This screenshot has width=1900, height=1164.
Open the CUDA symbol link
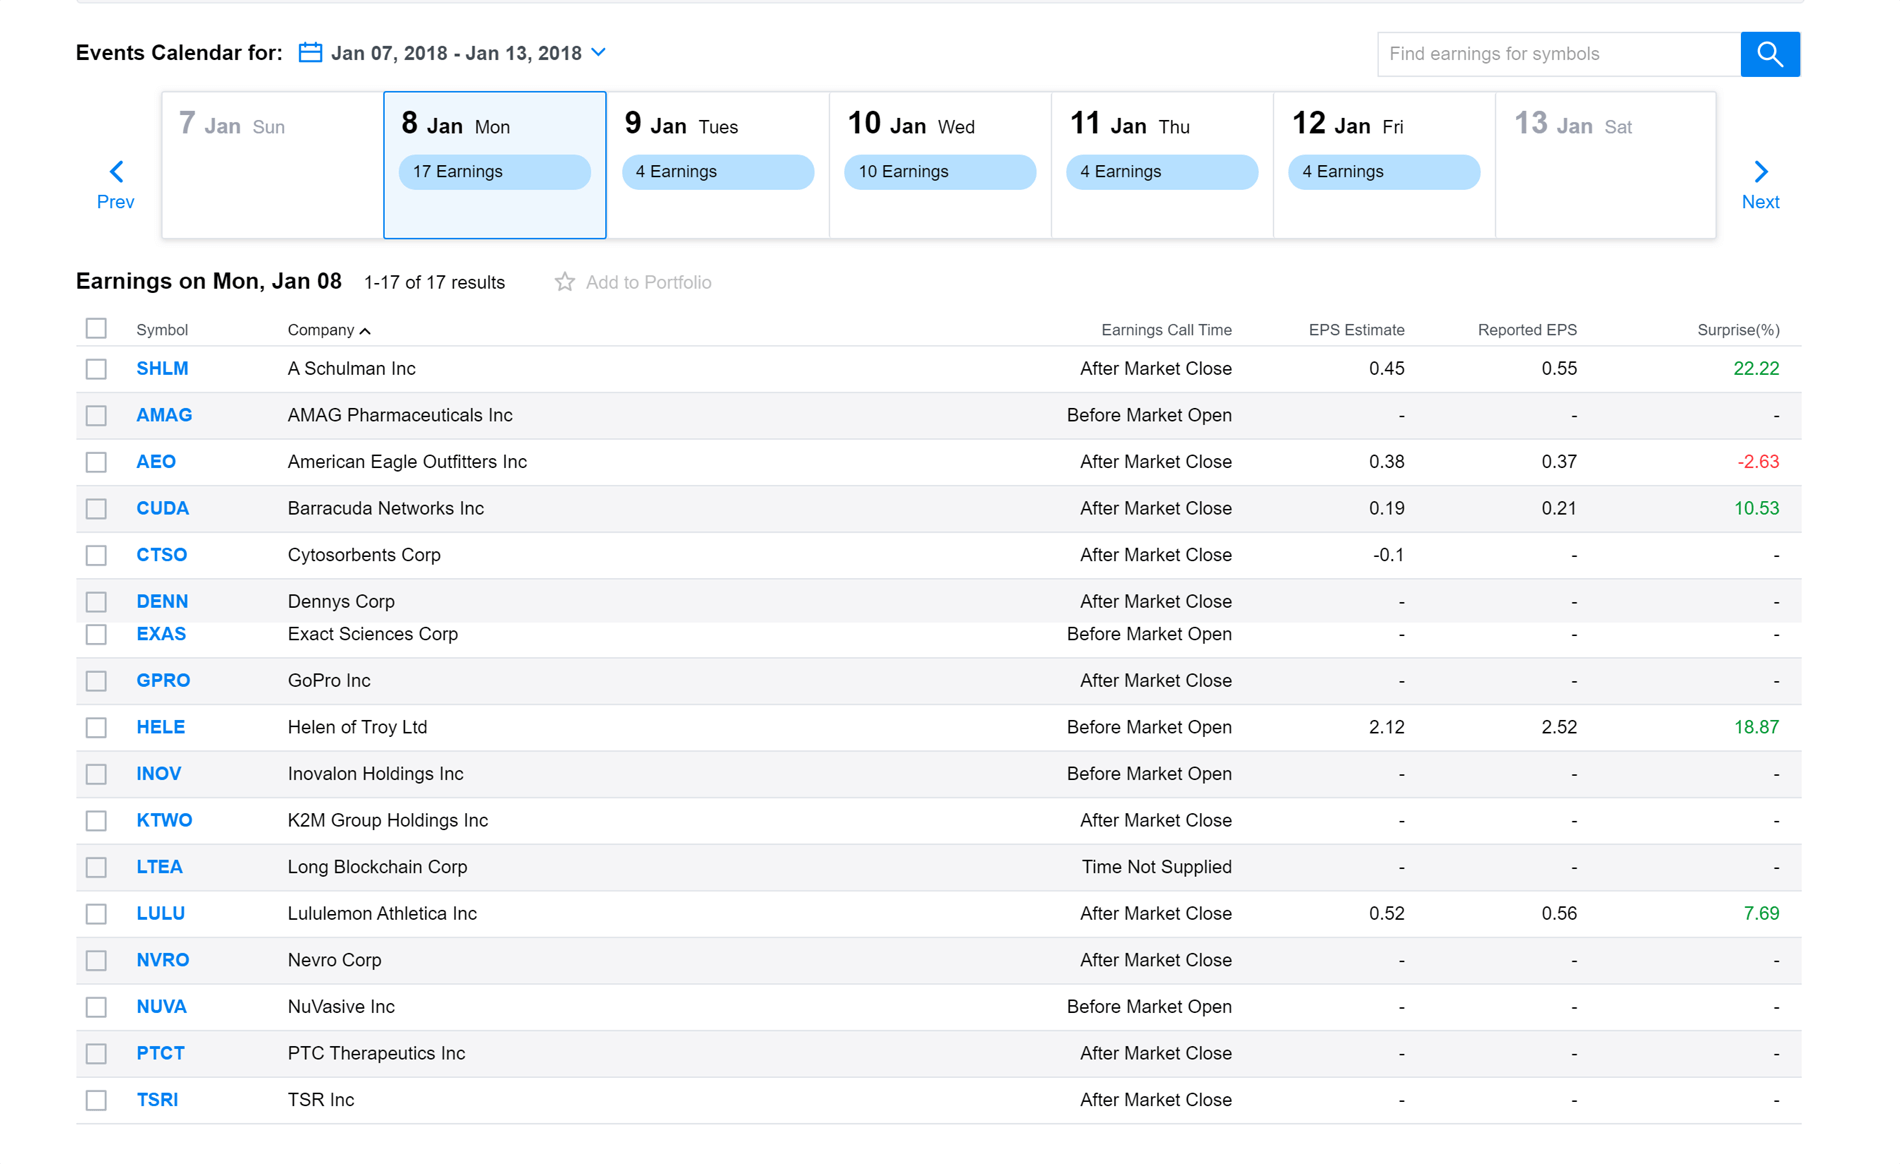pos(162,508)
